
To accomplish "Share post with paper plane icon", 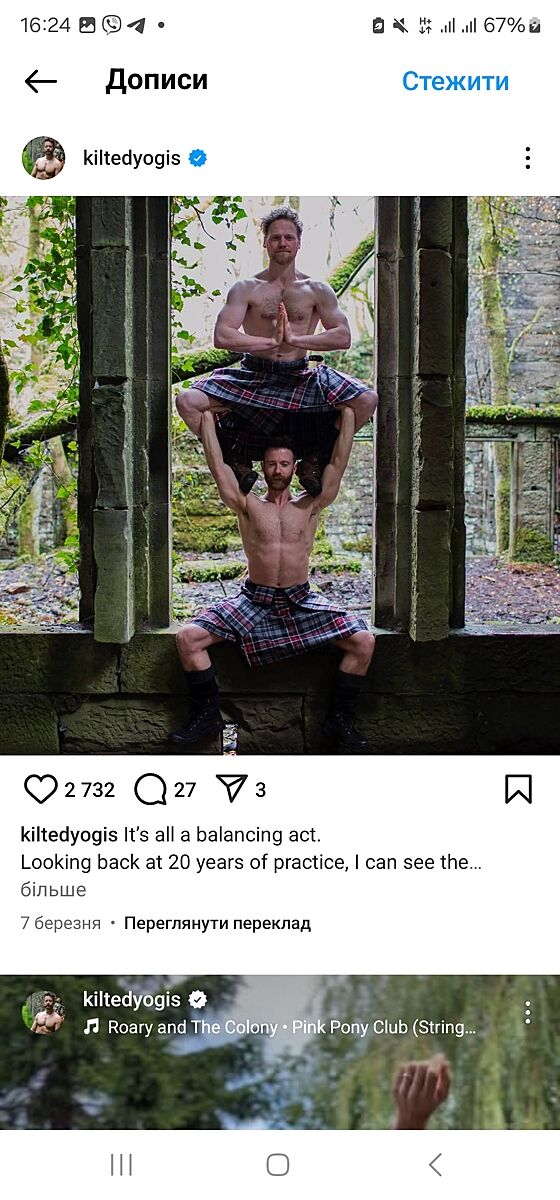I will coord(231,790).
